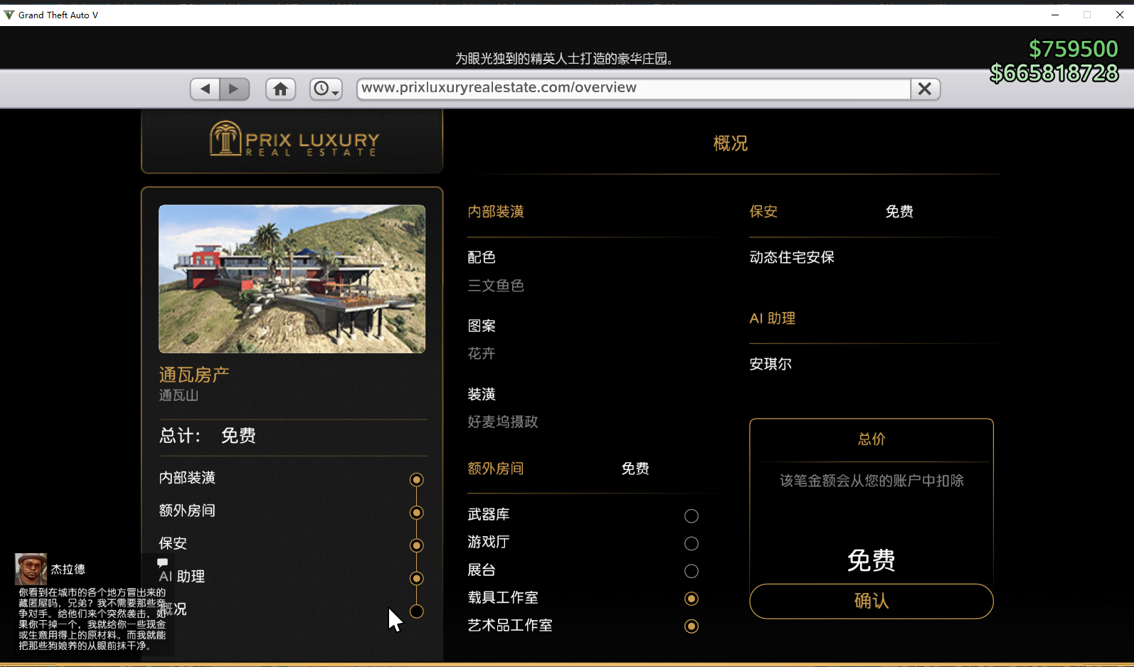Image resolution: width=1134 pixels, height=667 pixels.
Task: Click the 好麦坞摄政 decor value
Action: pos(503,422)
